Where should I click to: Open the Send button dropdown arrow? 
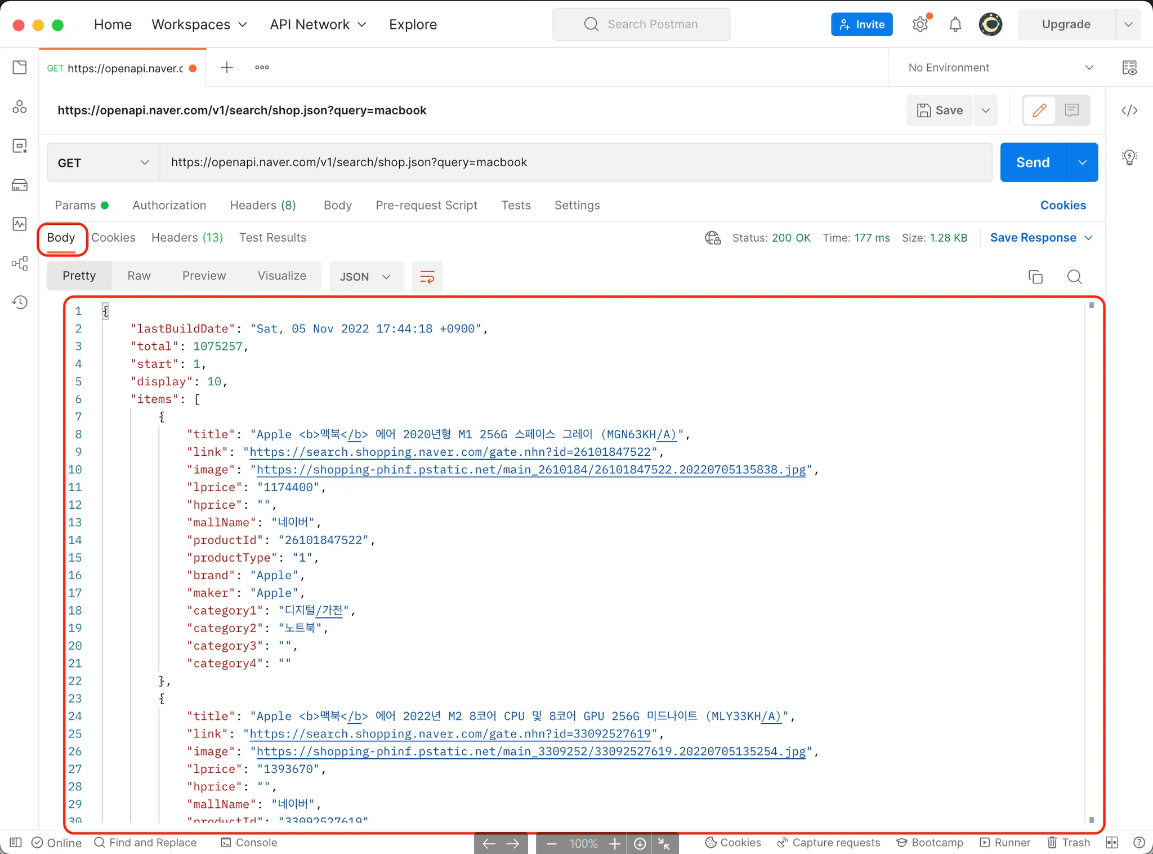click(x=1082, y=163)
